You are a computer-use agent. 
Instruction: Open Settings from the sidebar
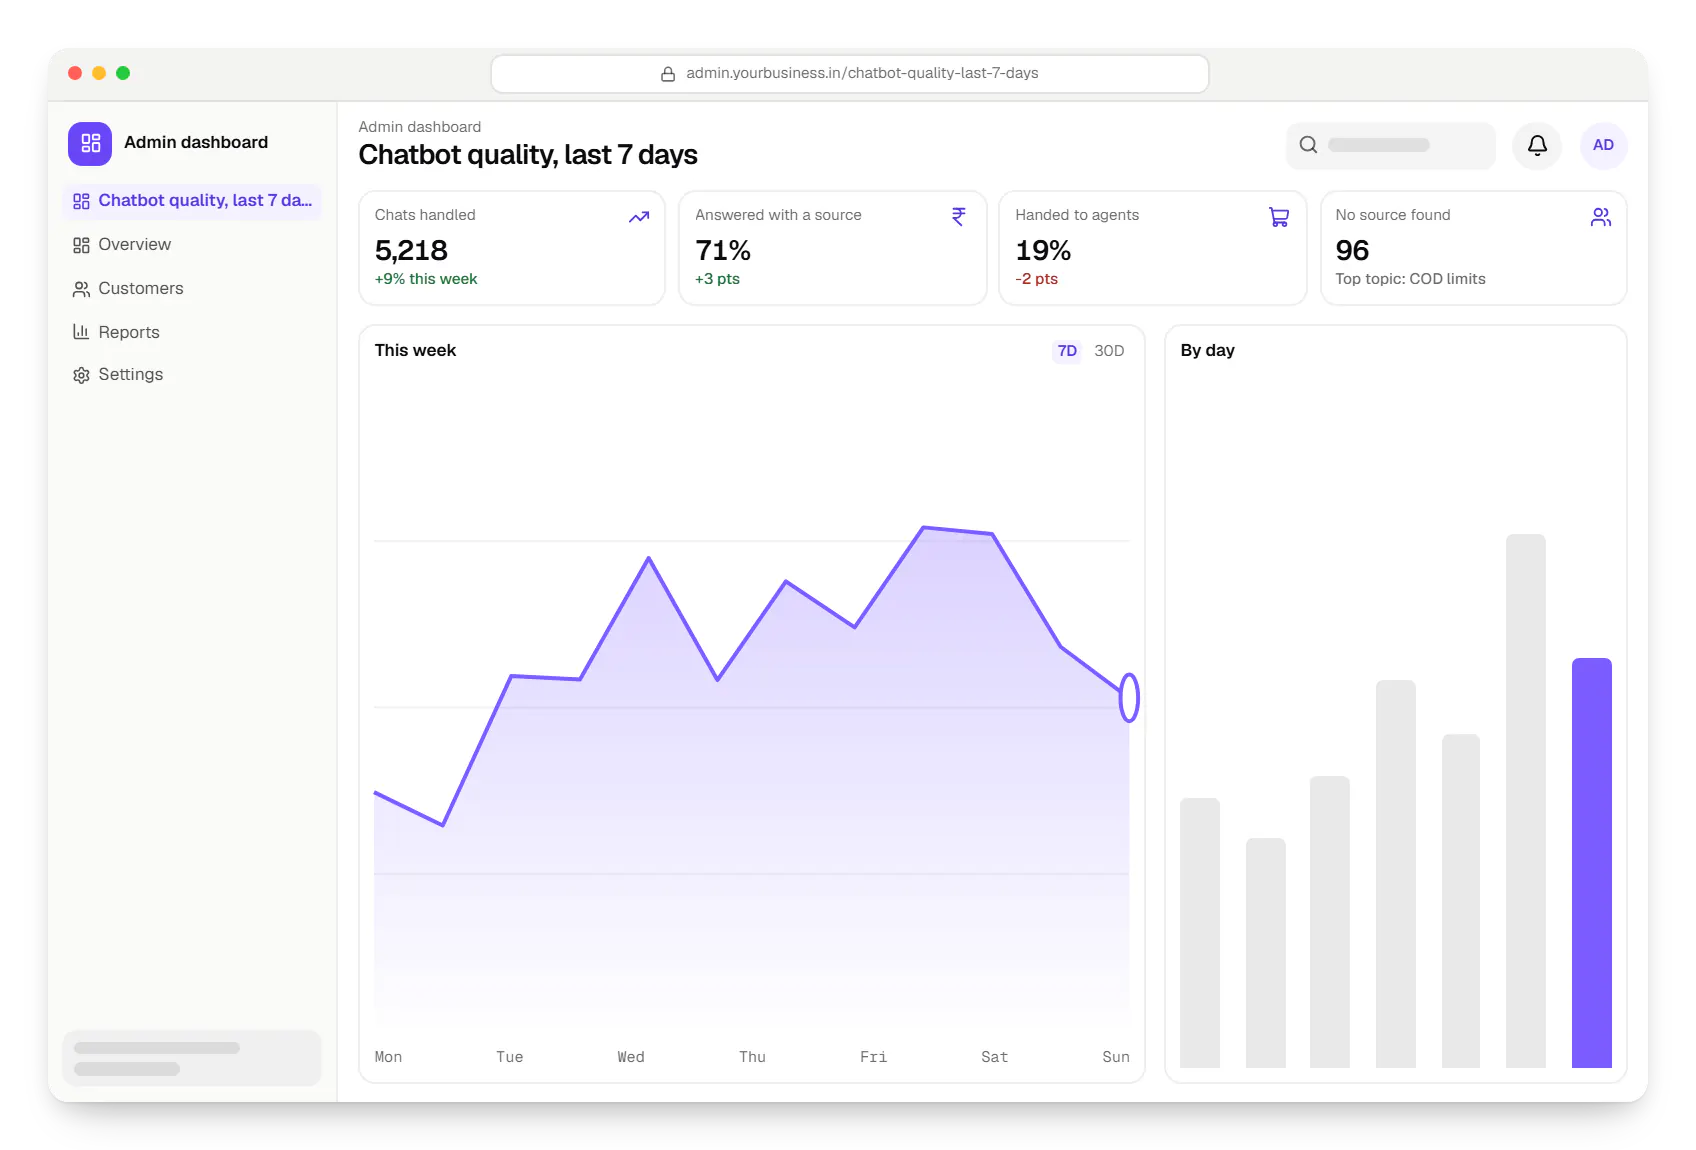[192, 375]
